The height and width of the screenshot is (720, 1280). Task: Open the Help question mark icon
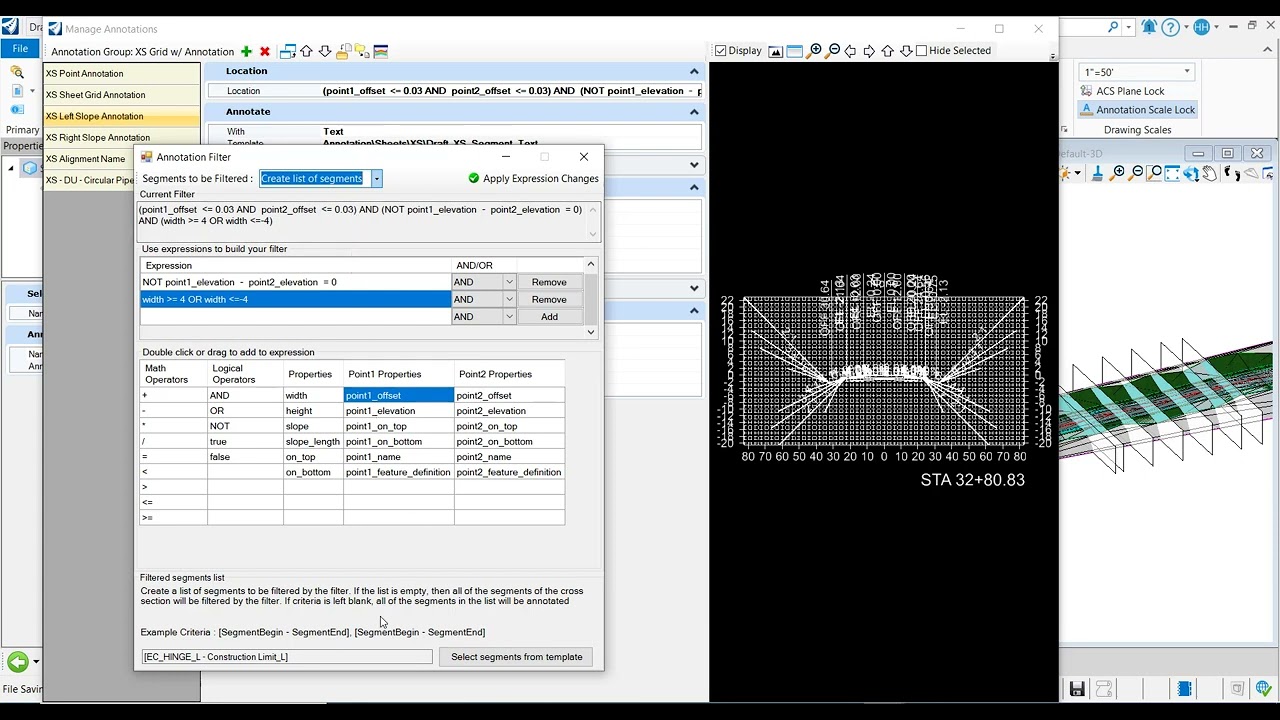click(x=1170, y=28)
